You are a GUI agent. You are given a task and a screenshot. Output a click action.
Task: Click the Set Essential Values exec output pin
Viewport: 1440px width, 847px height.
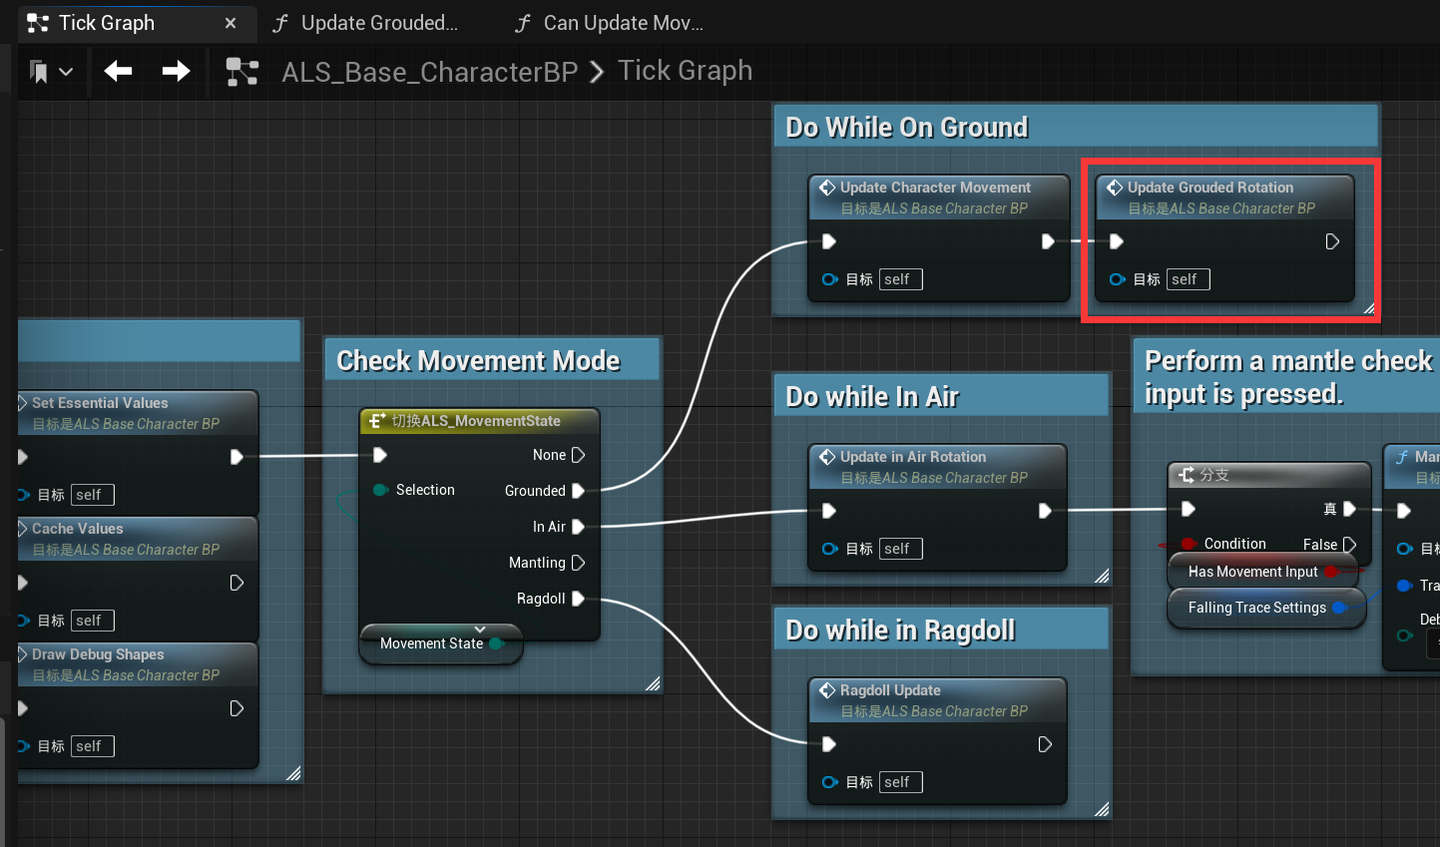pyautogui.click(x=236, y=457)
